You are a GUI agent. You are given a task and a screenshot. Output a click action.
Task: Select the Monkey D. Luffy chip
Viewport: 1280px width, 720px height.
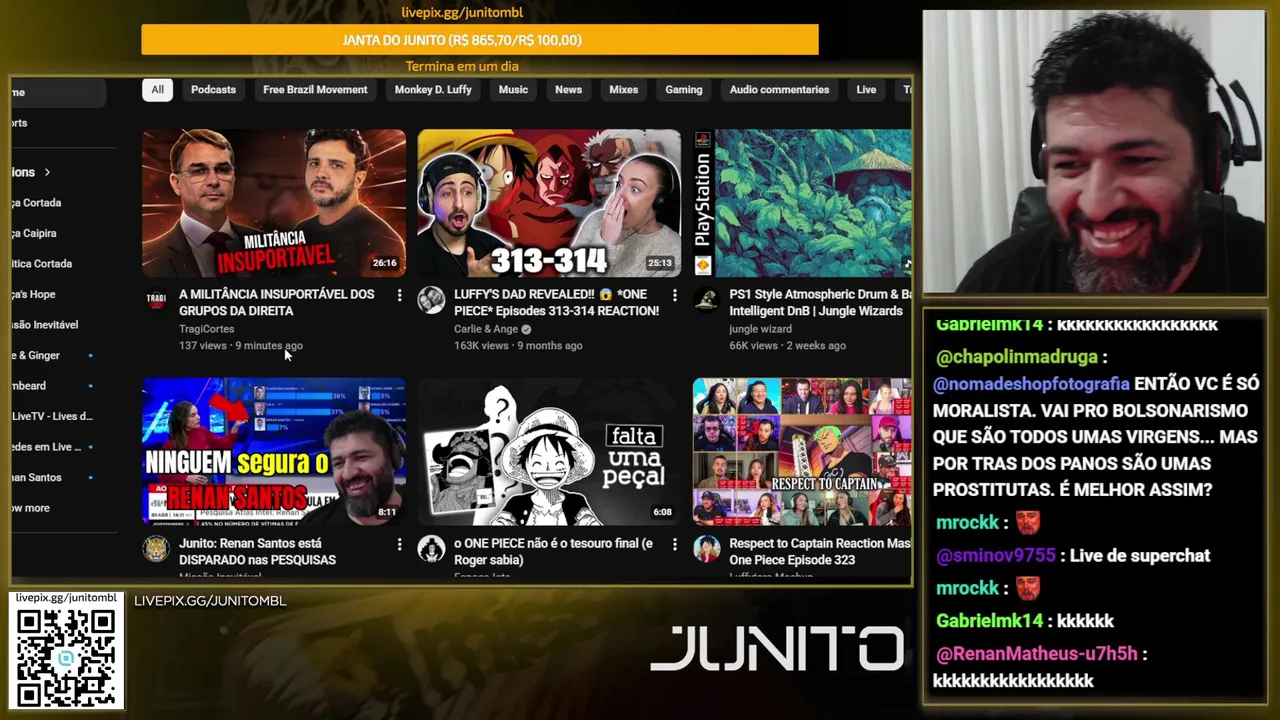(x=433, y=90)
